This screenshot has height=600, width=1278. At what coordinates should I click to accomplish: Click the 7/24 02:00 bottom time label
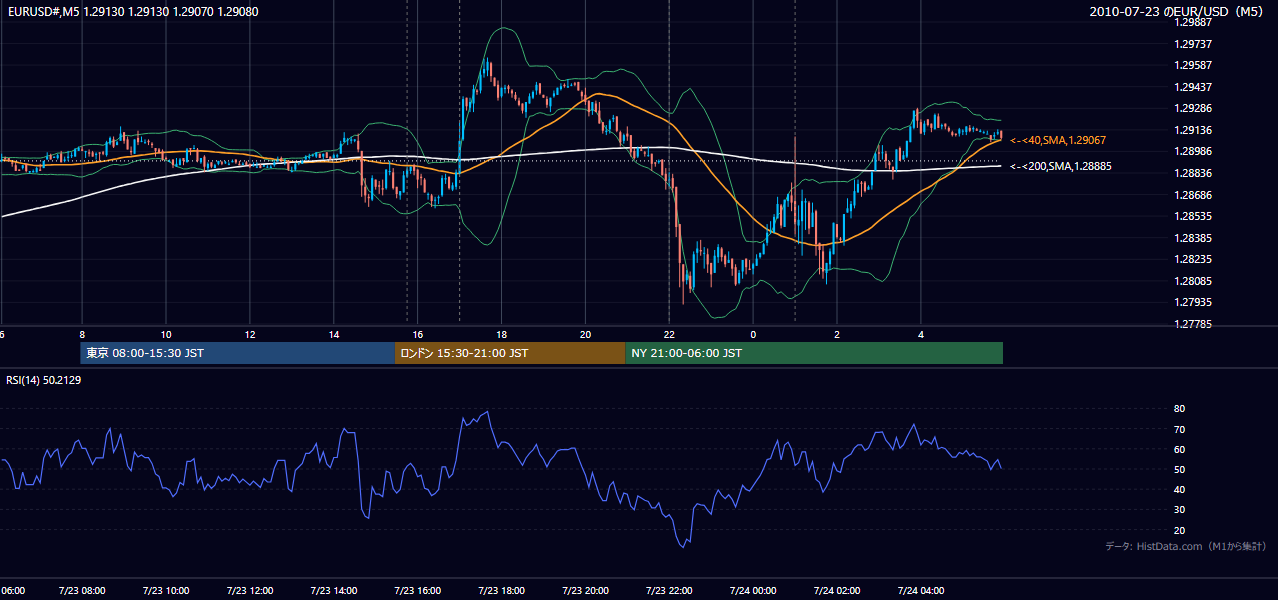click(838, 591)
